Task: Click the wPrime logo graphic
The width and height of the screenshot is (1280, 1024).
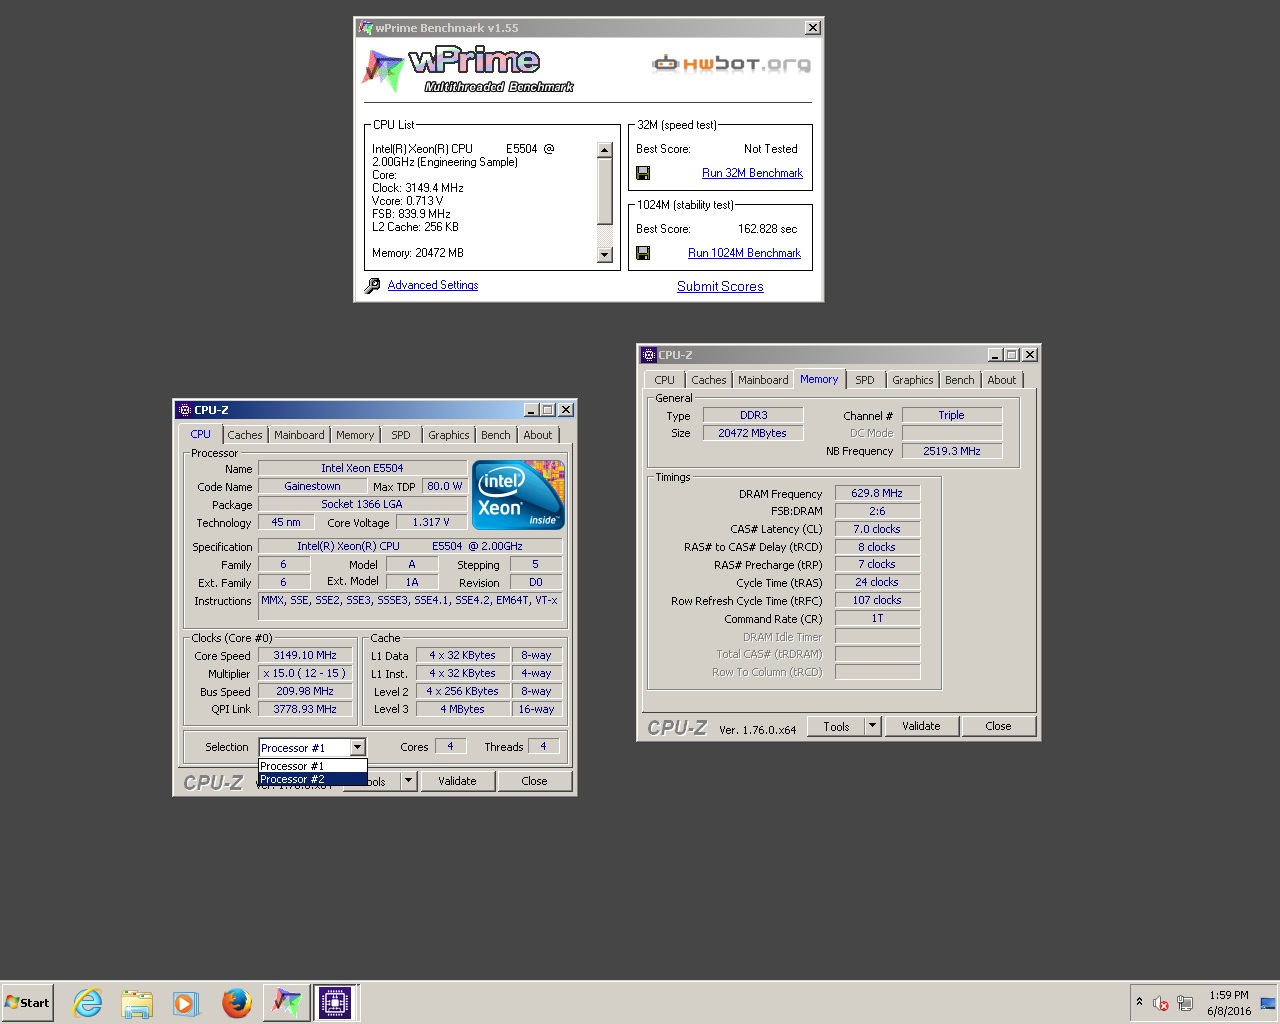Action: coord(466,69)
